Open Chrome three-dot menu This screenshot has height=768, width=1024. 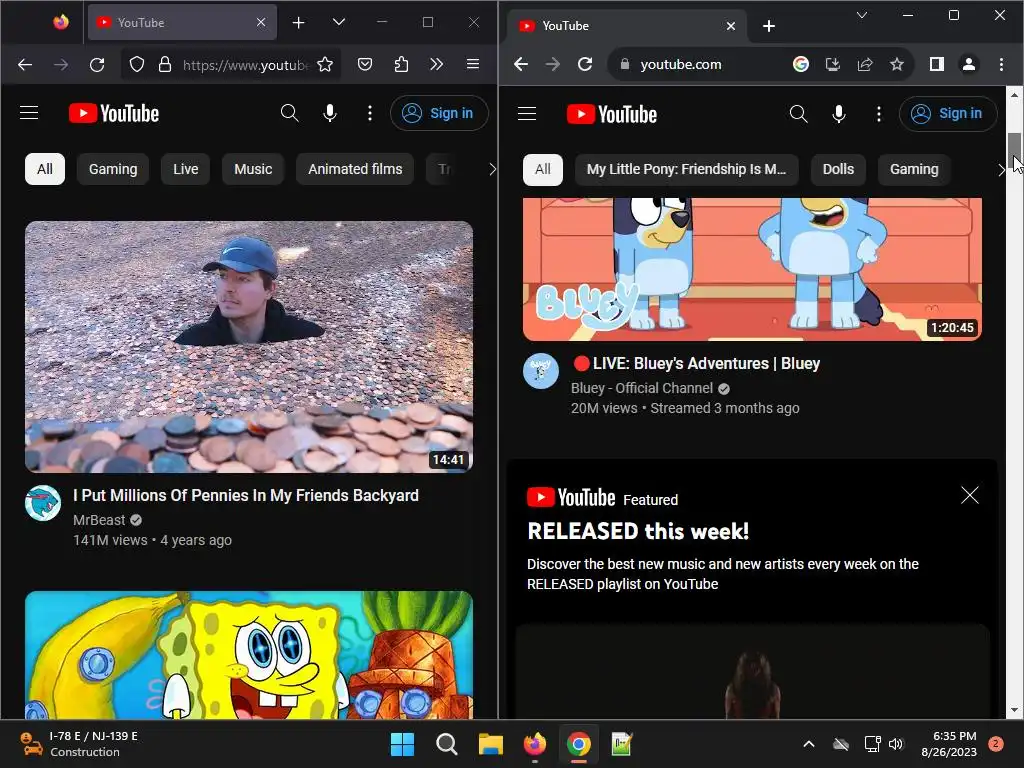tap(1001, 64)
